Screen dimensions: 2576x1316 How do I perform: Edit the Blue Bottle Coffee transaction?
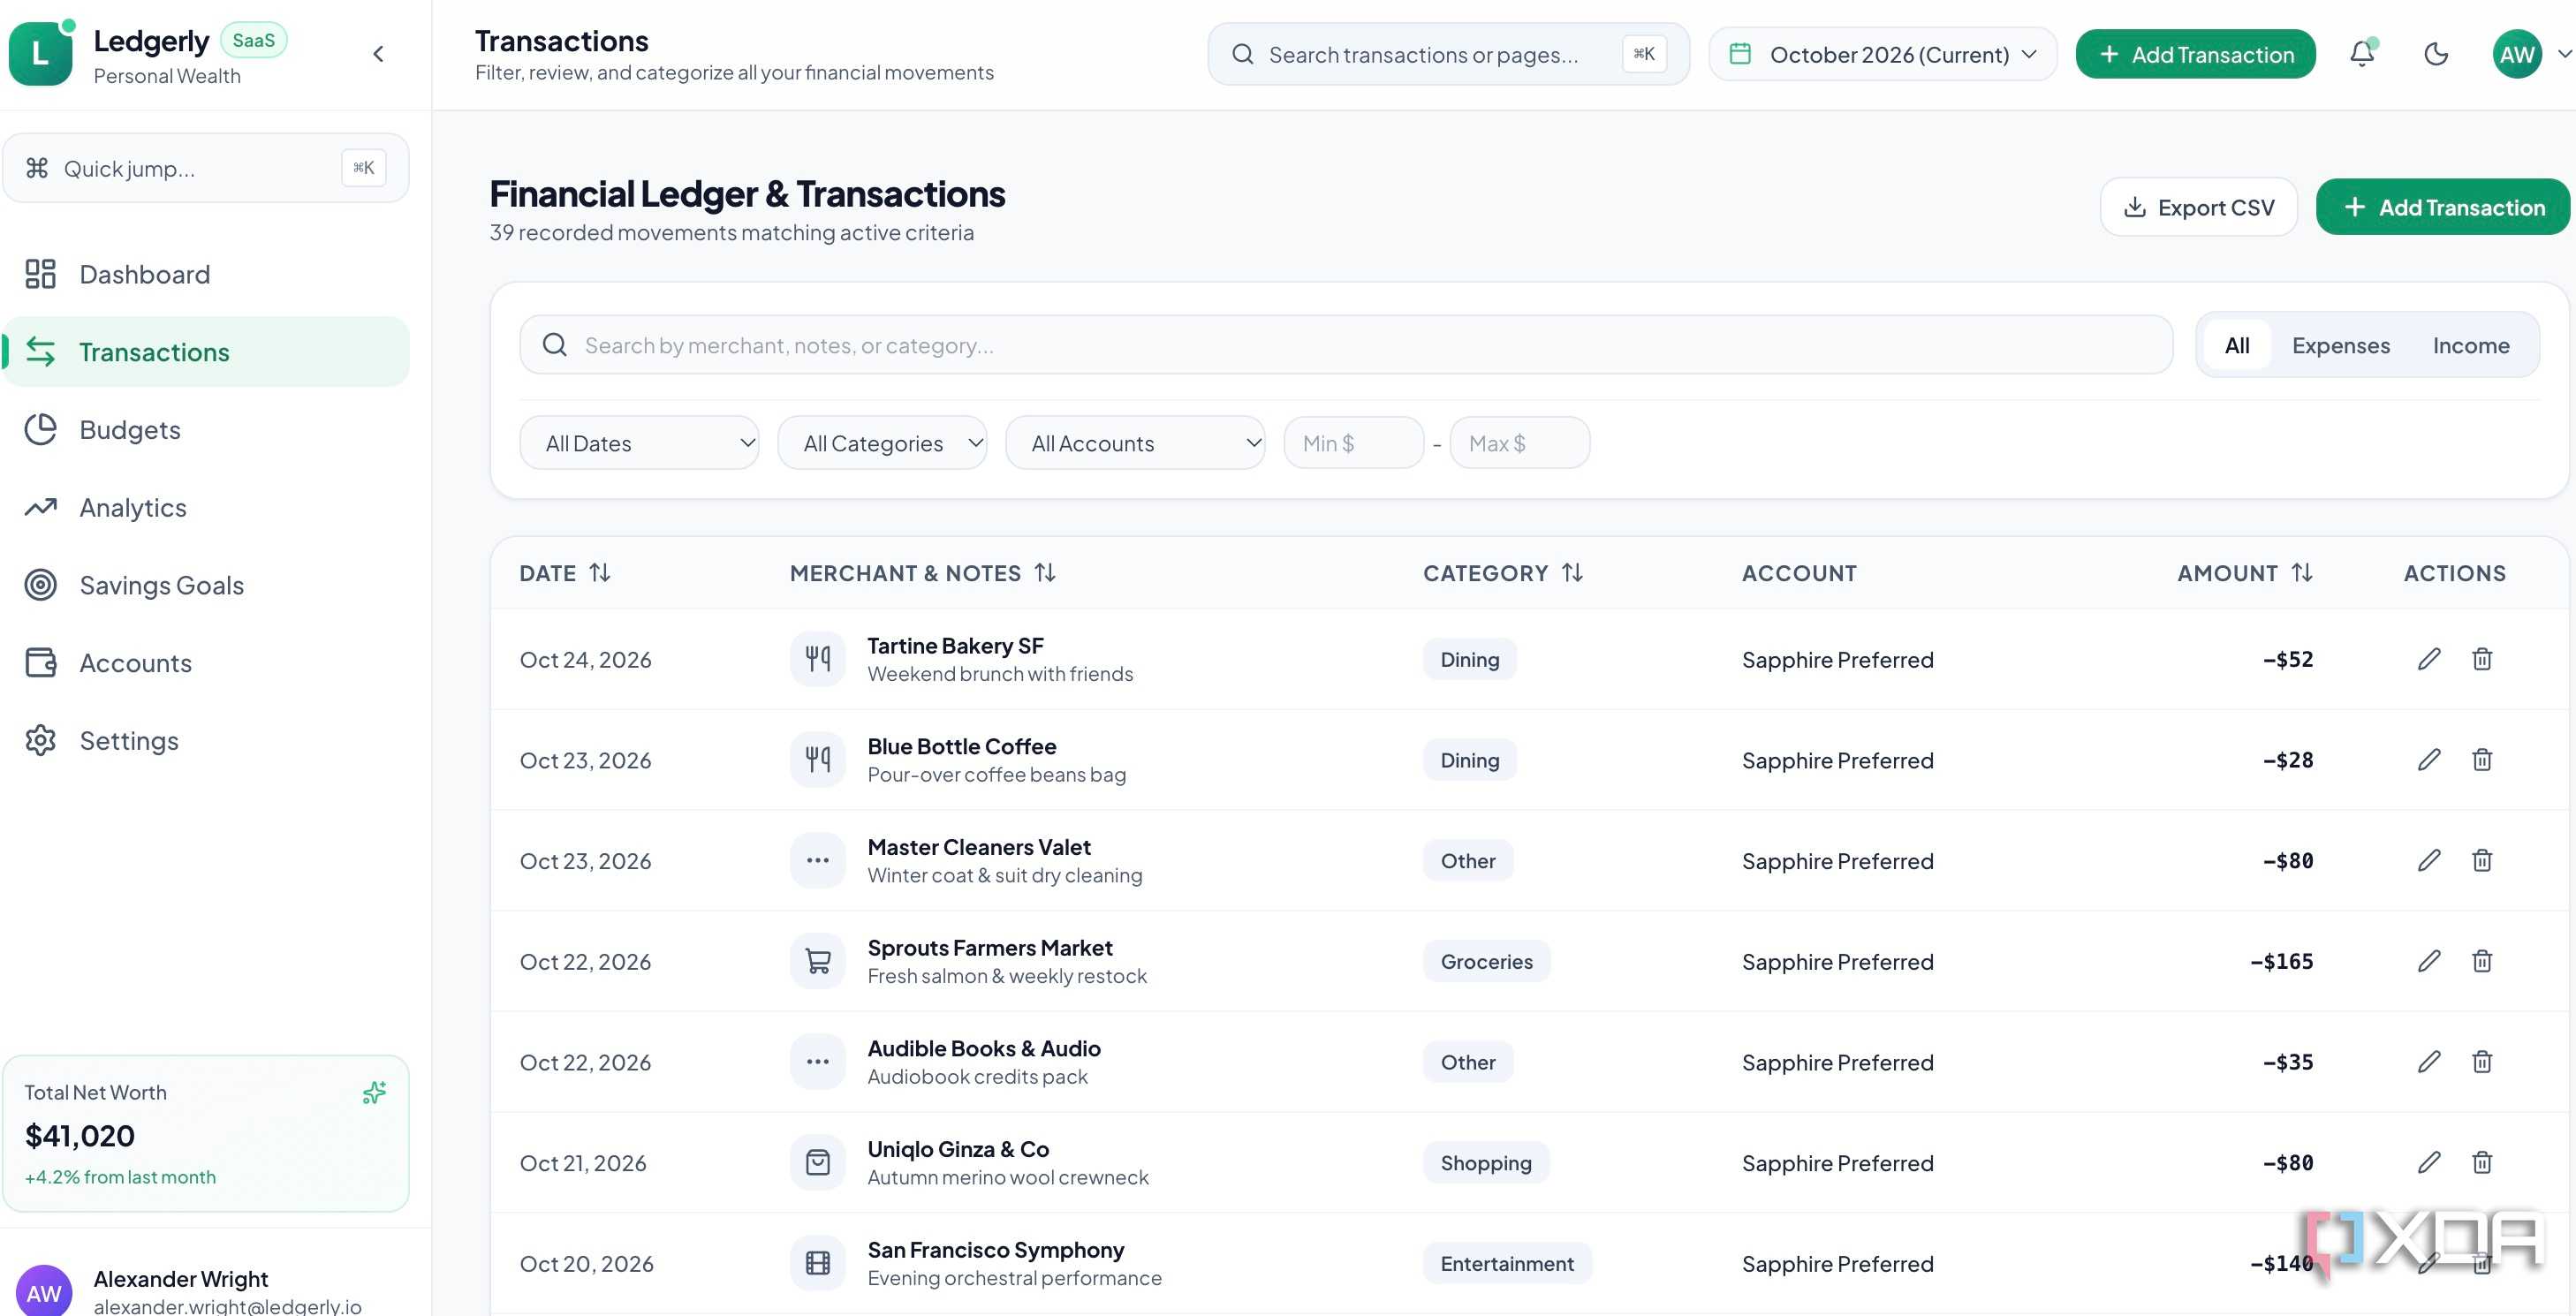pos(2429,760)
